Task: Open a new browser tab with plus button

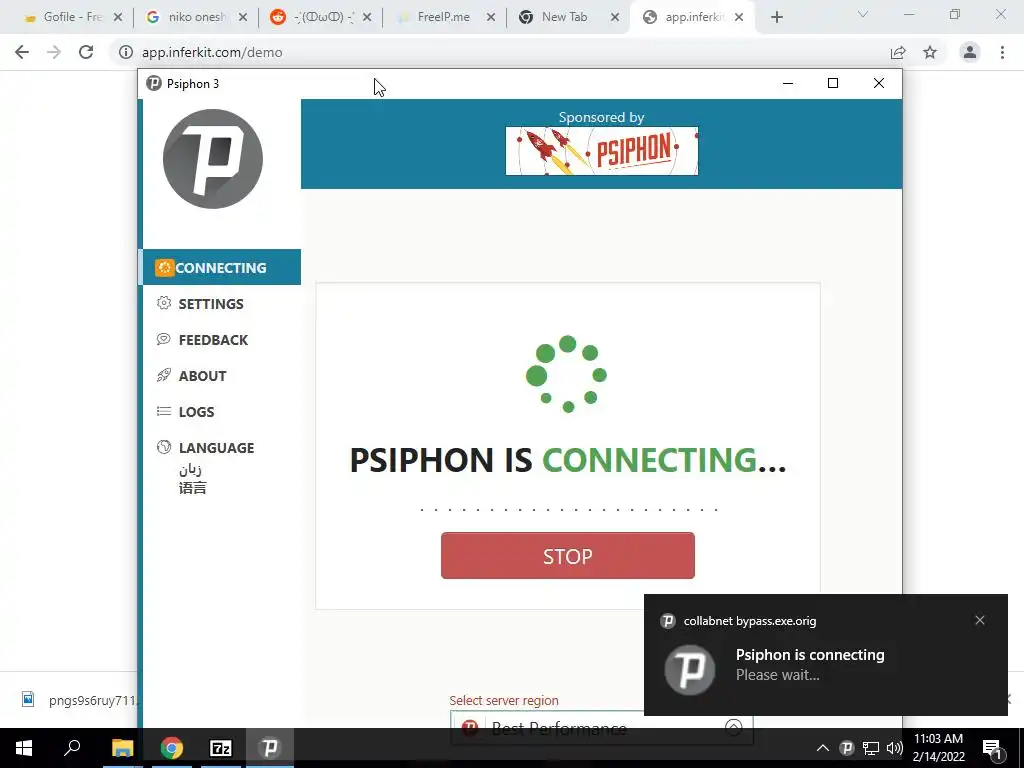Action: click(776, 18)
